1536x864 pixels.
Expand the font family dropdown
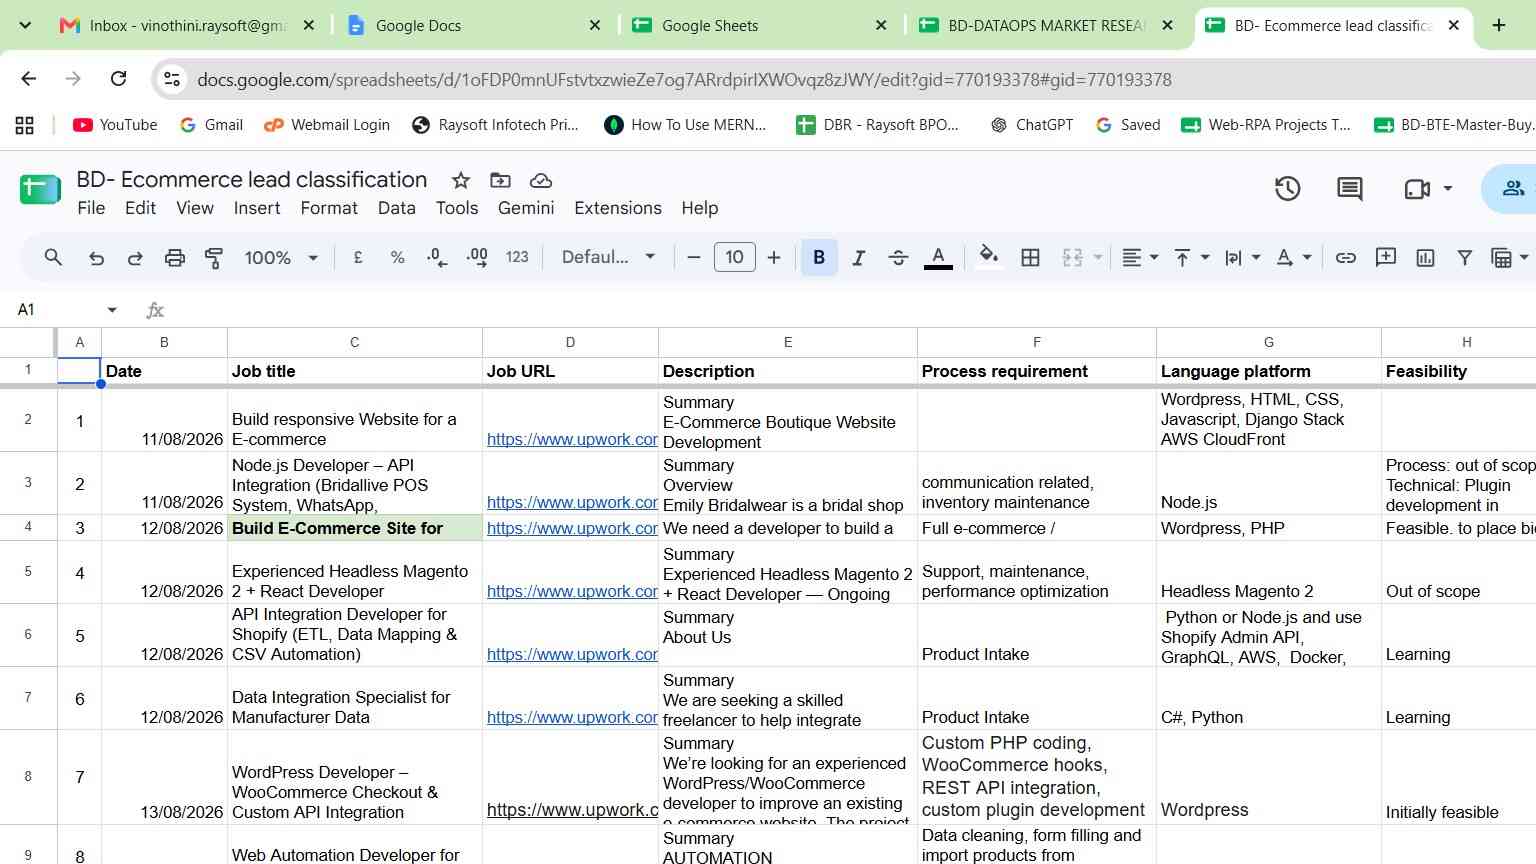pyautogui.click(x=608, y=258)
